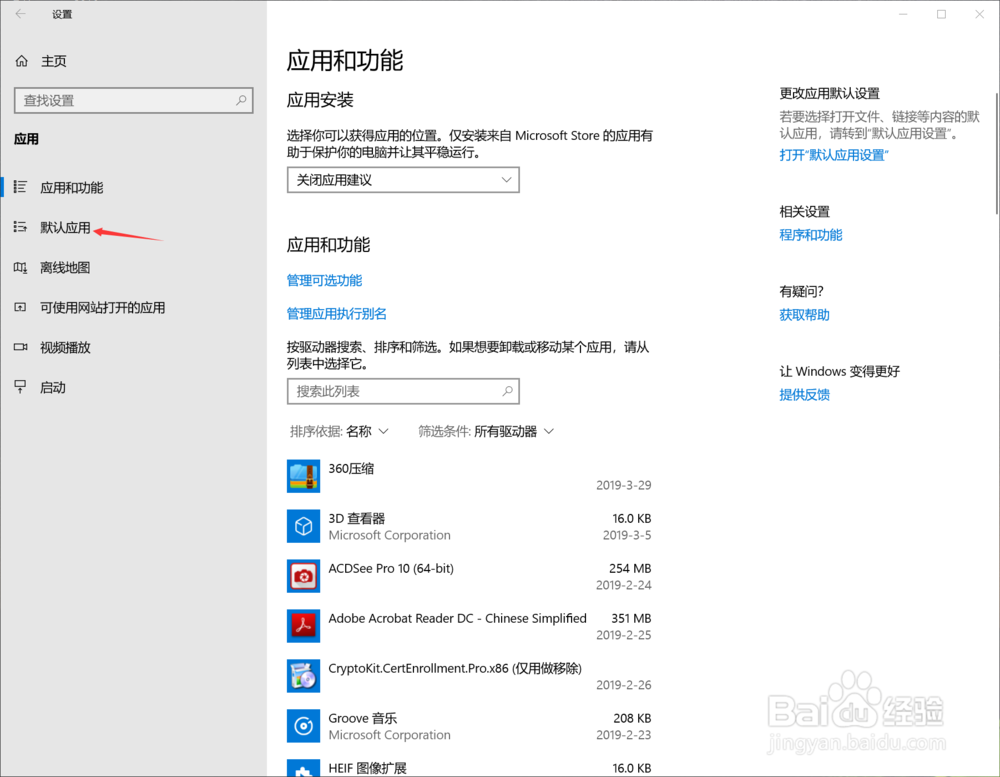
Task: Click the 351 MB size of Adobe Reader
Action: point(631,618)
